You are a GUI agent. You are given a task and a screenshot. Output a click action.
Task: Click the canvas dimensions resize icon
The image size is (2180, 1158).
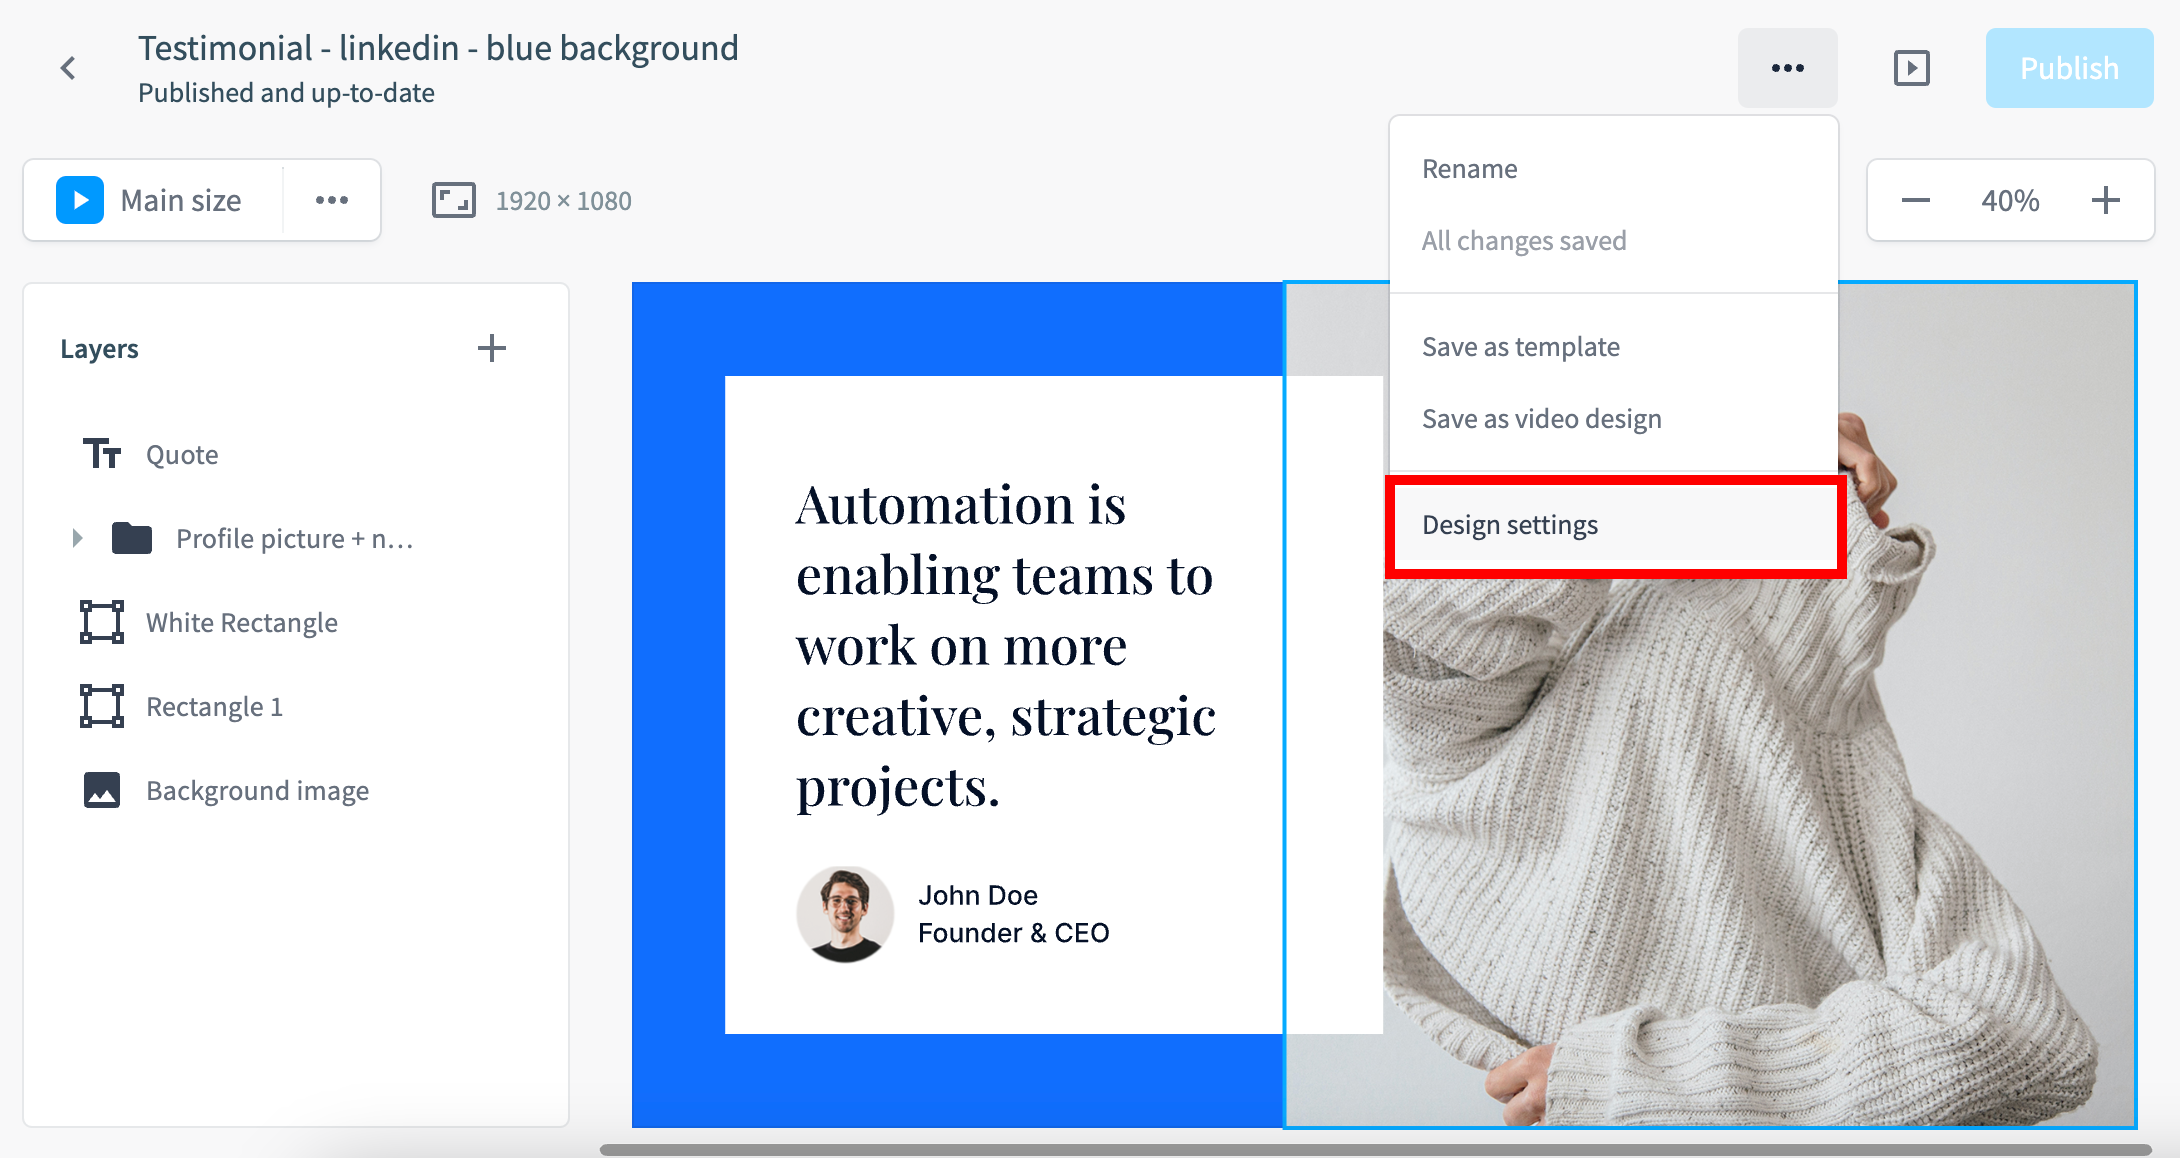453,200
